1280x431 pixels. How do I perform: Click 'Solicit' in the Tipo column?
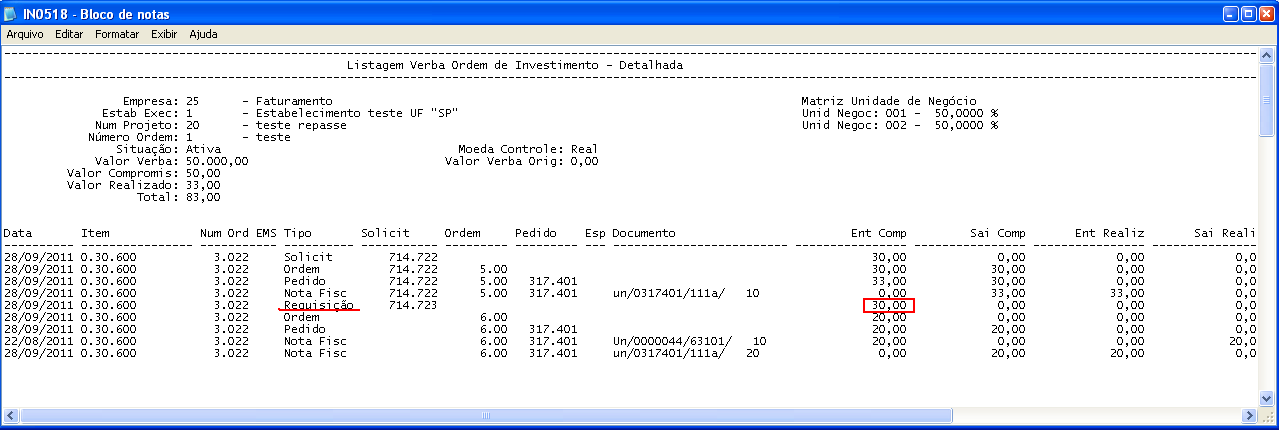308,257
